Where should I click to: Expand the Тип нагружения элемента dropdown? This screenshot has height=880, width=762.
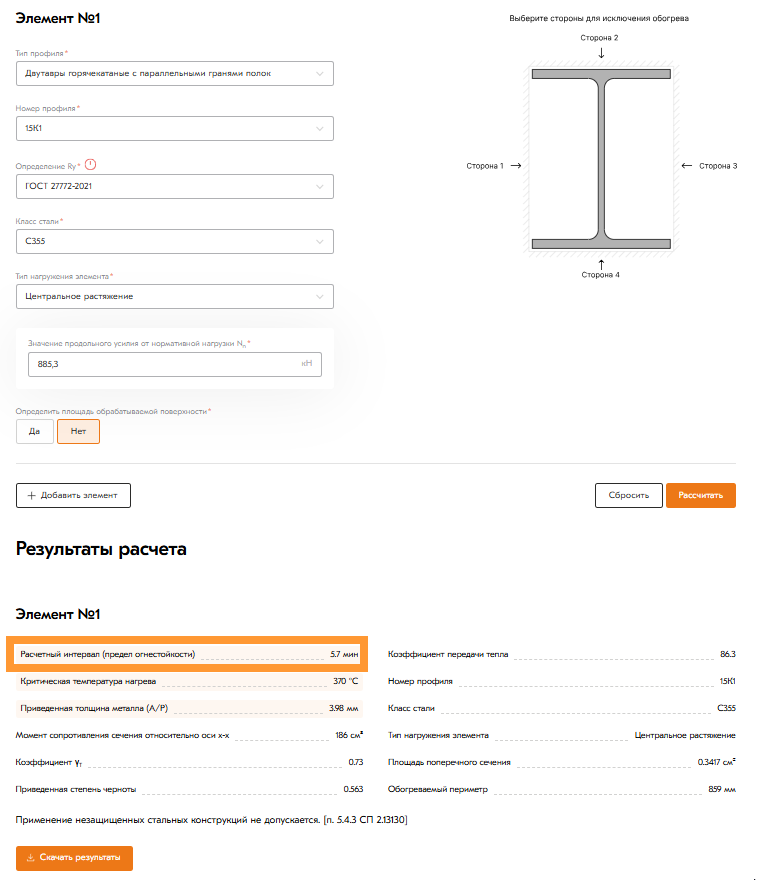(175, 297)
